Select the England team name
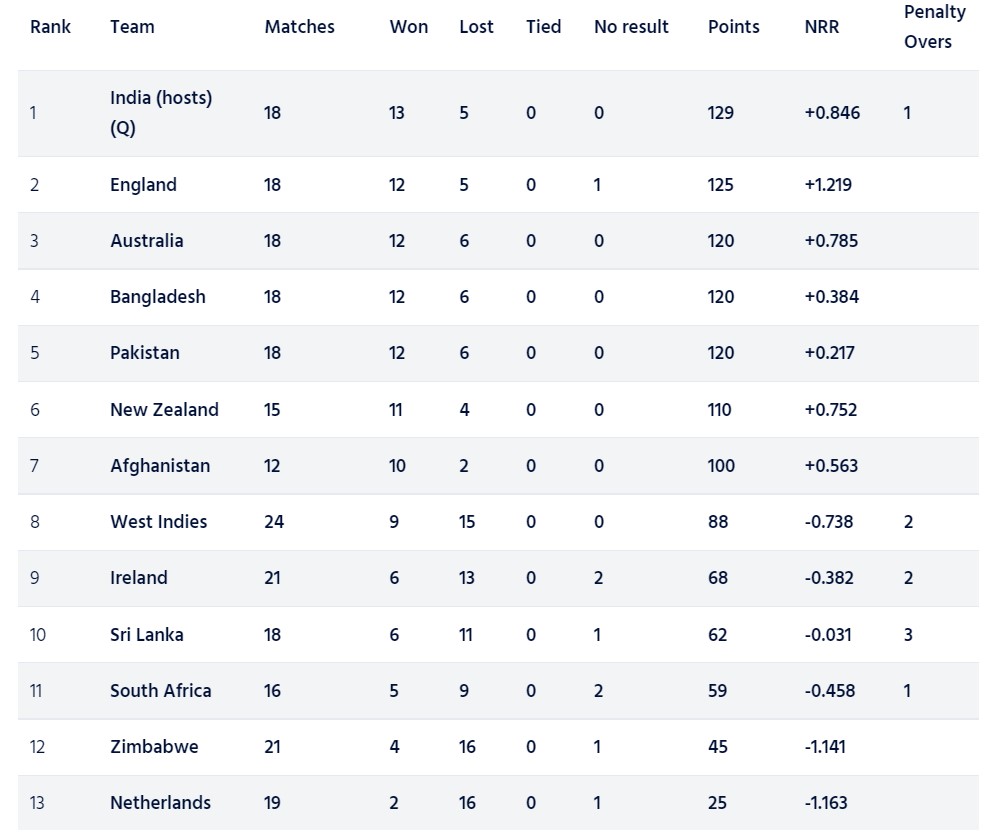 pos(143,185)
